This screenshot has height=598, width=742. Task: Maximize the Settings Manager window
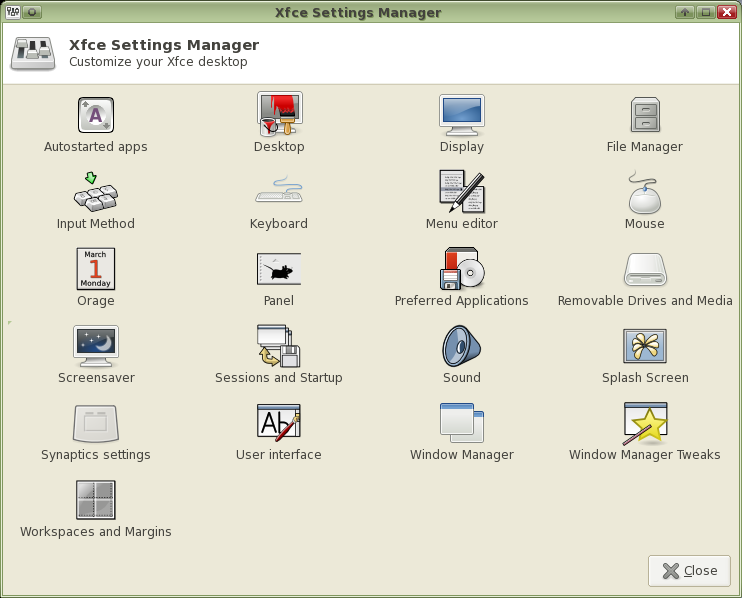pyautogui.click(x=706, y=12)
